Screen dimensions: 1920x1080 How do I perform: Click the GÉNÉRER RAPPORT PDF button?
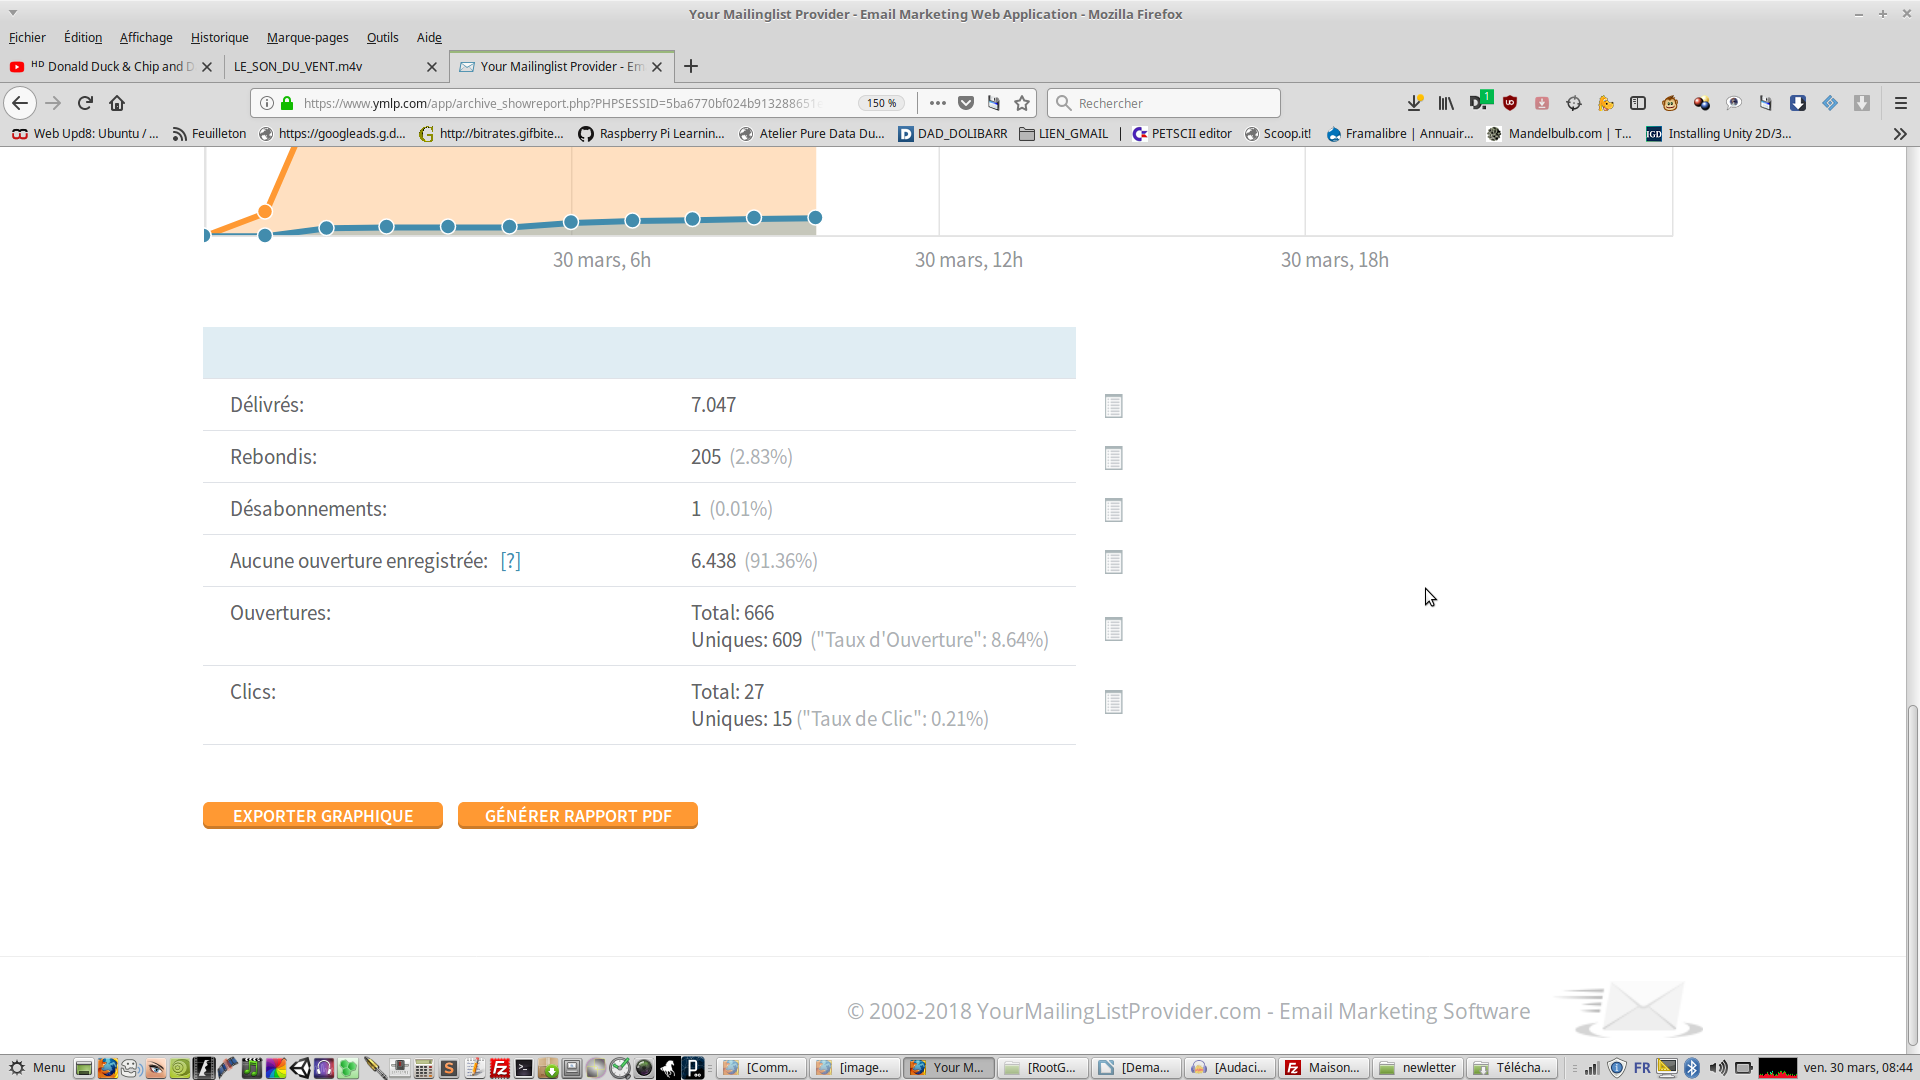tap(577, 816)
